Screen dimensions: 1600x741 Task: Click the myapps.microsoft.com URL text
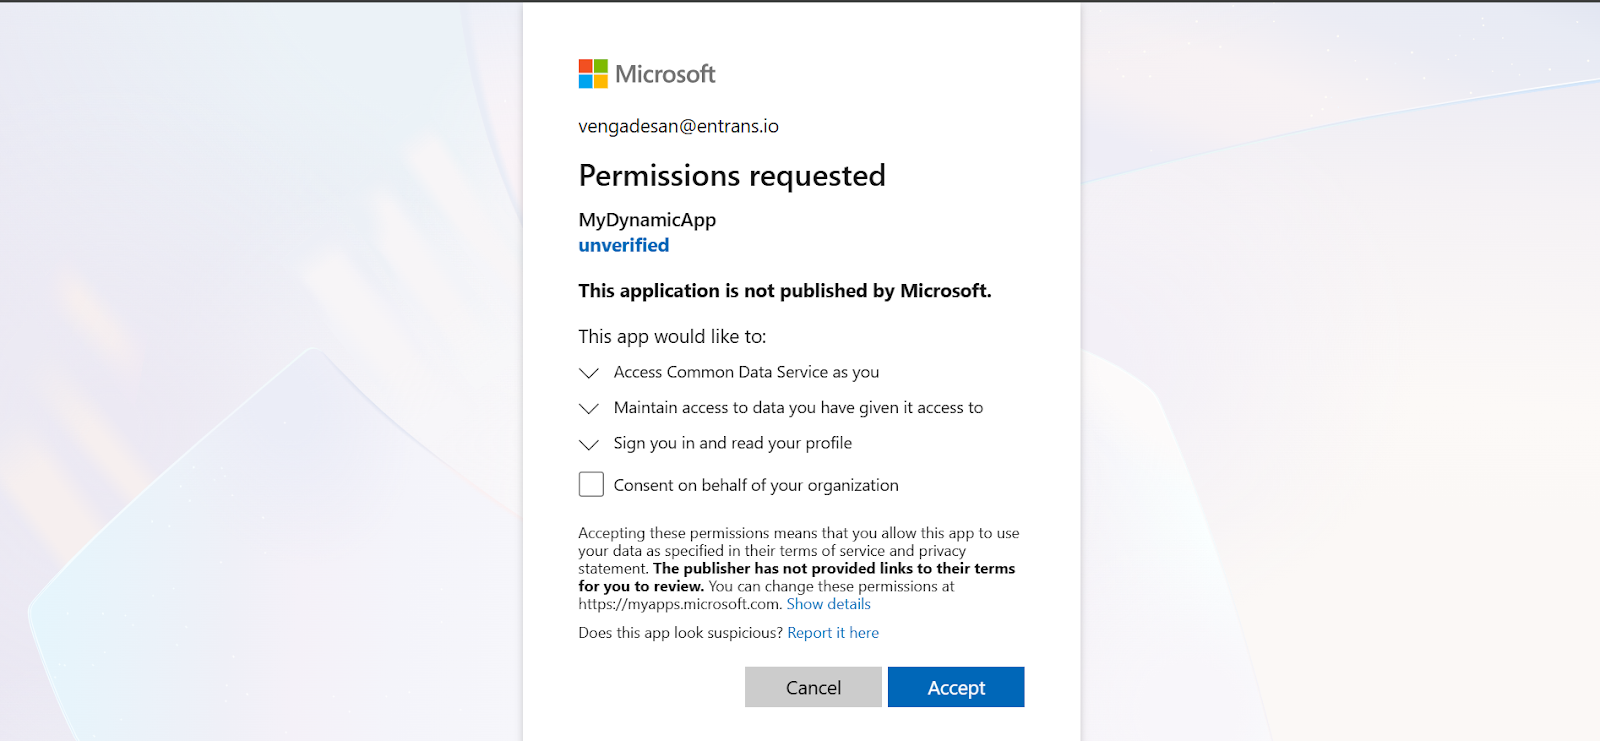coord(678,604)
